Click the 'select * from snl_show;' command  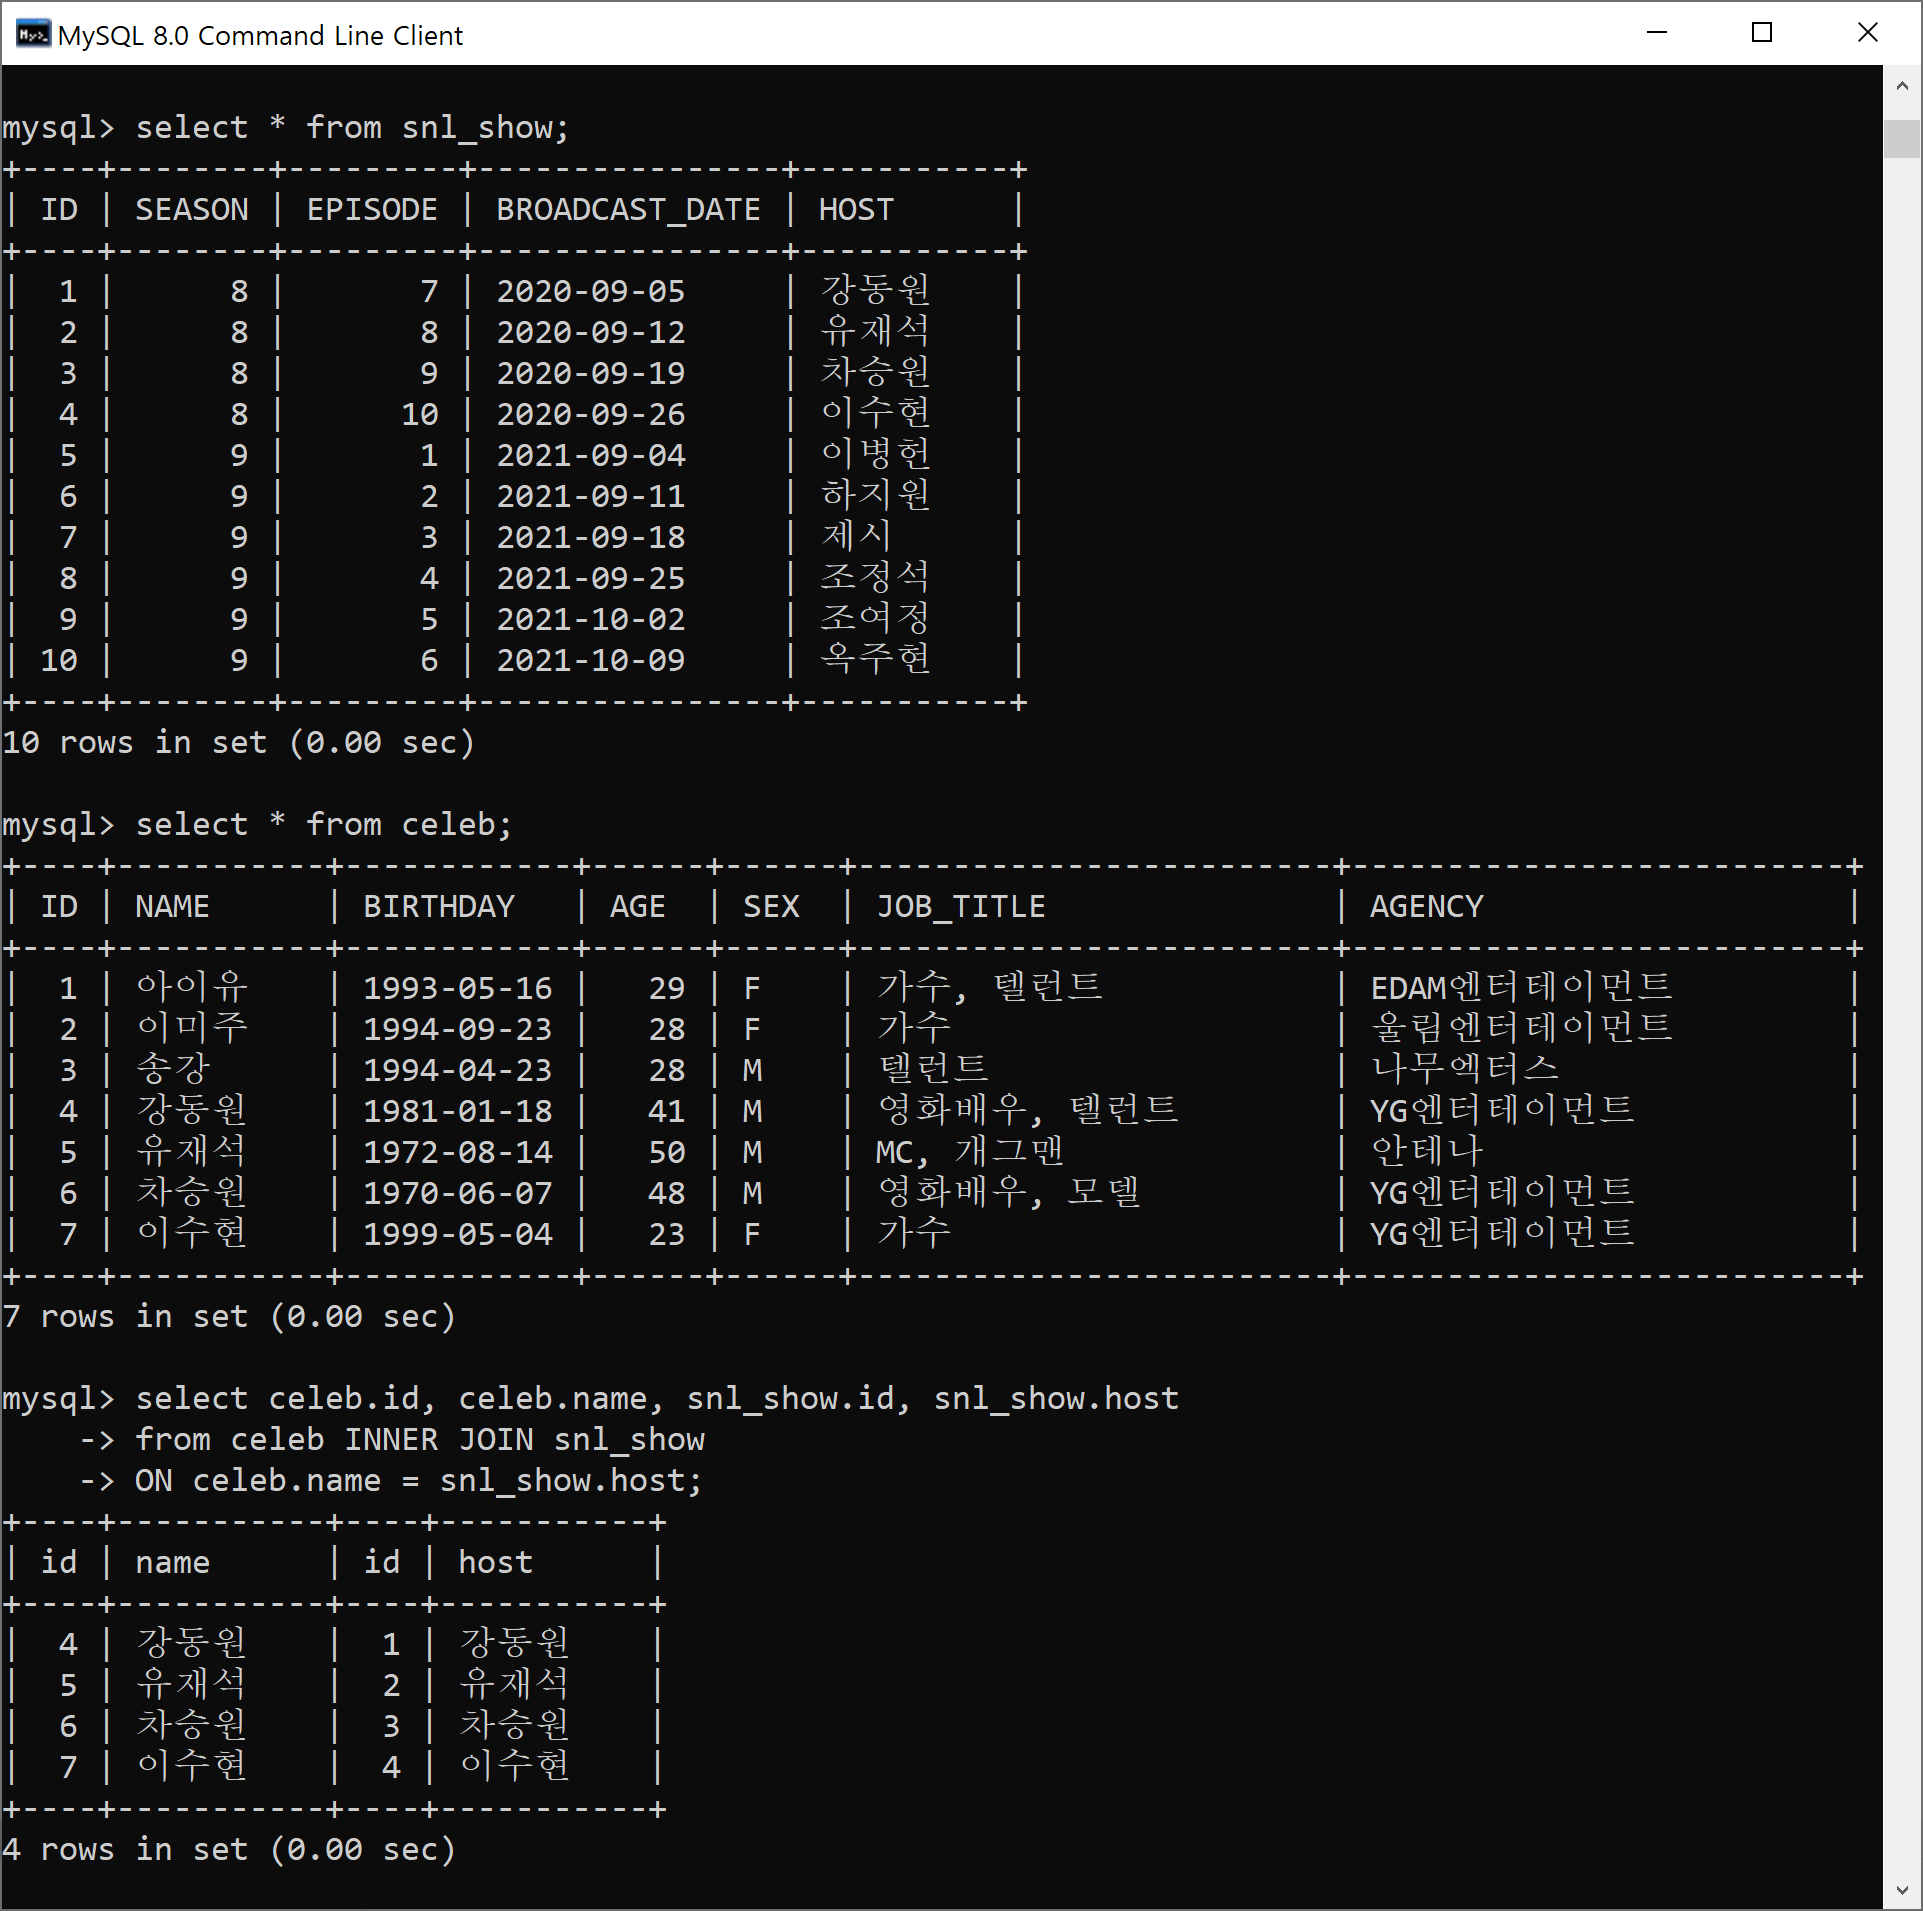pyautogui.click(x=352, y=128)
